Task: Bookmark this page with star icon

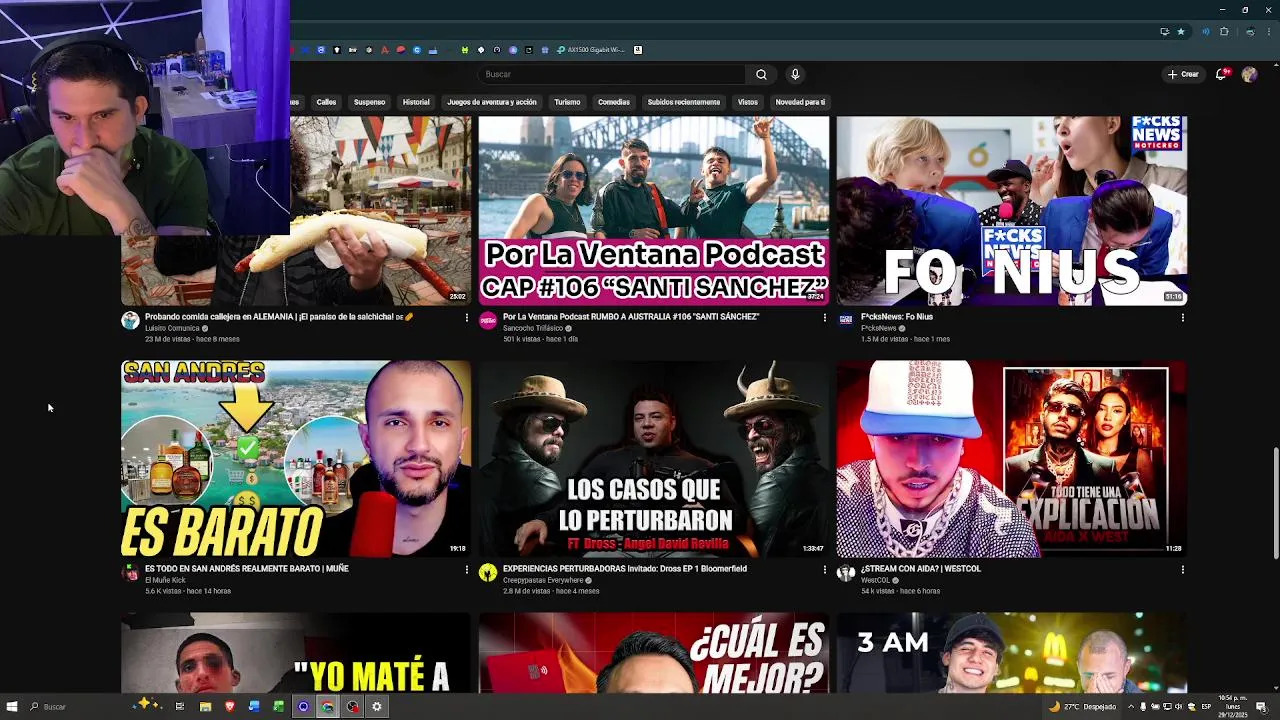Action: tap(1181, 32)
